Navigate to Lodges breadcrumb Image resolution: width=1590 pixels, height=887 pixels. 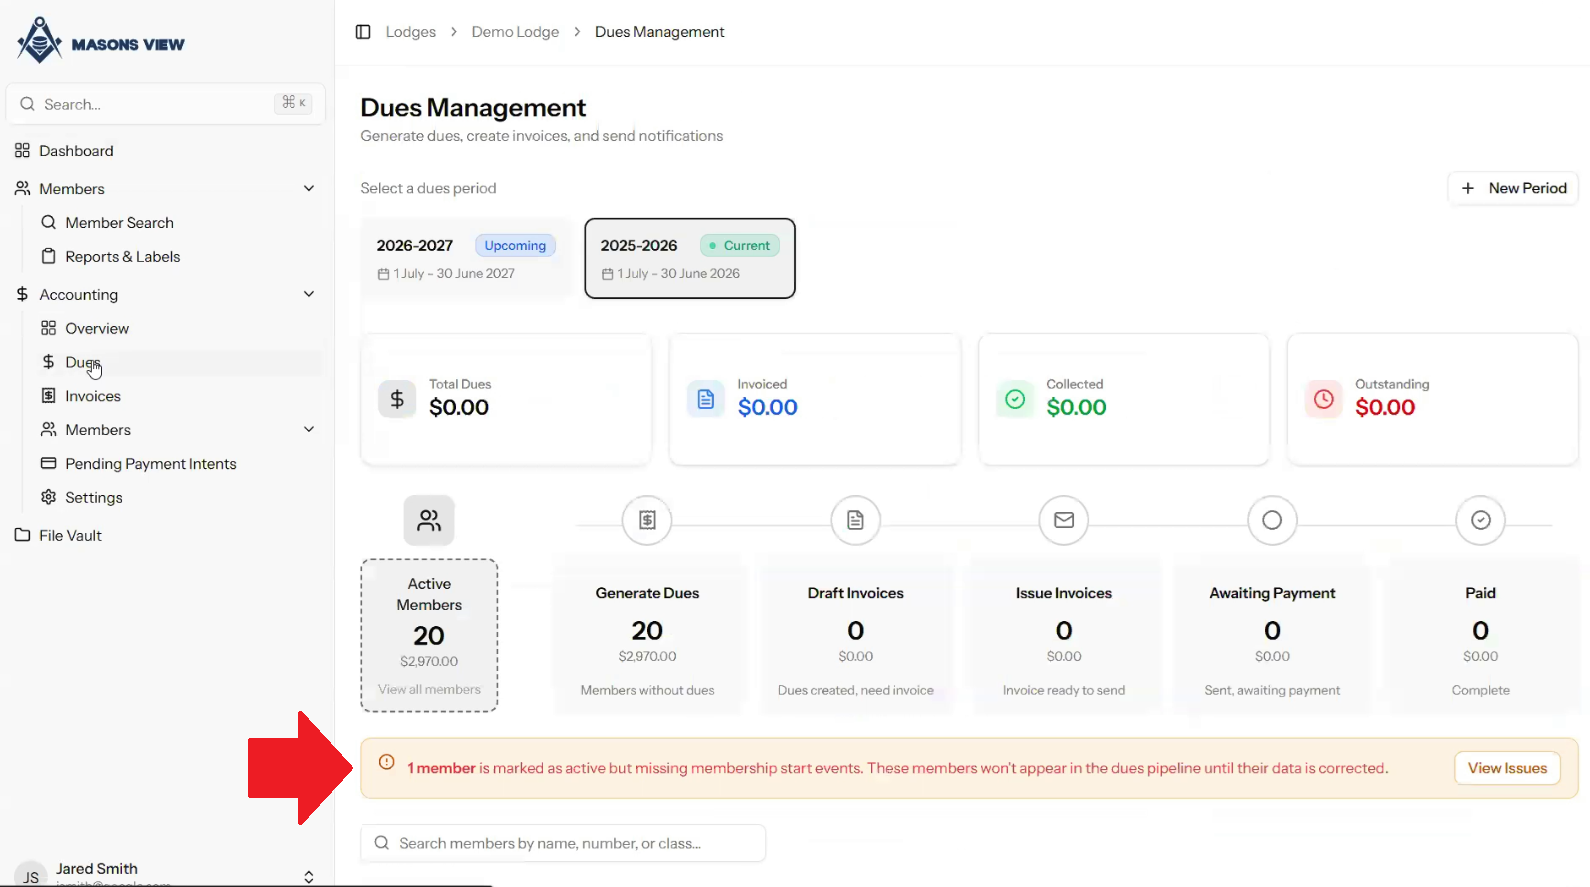[x=411, y=32]
